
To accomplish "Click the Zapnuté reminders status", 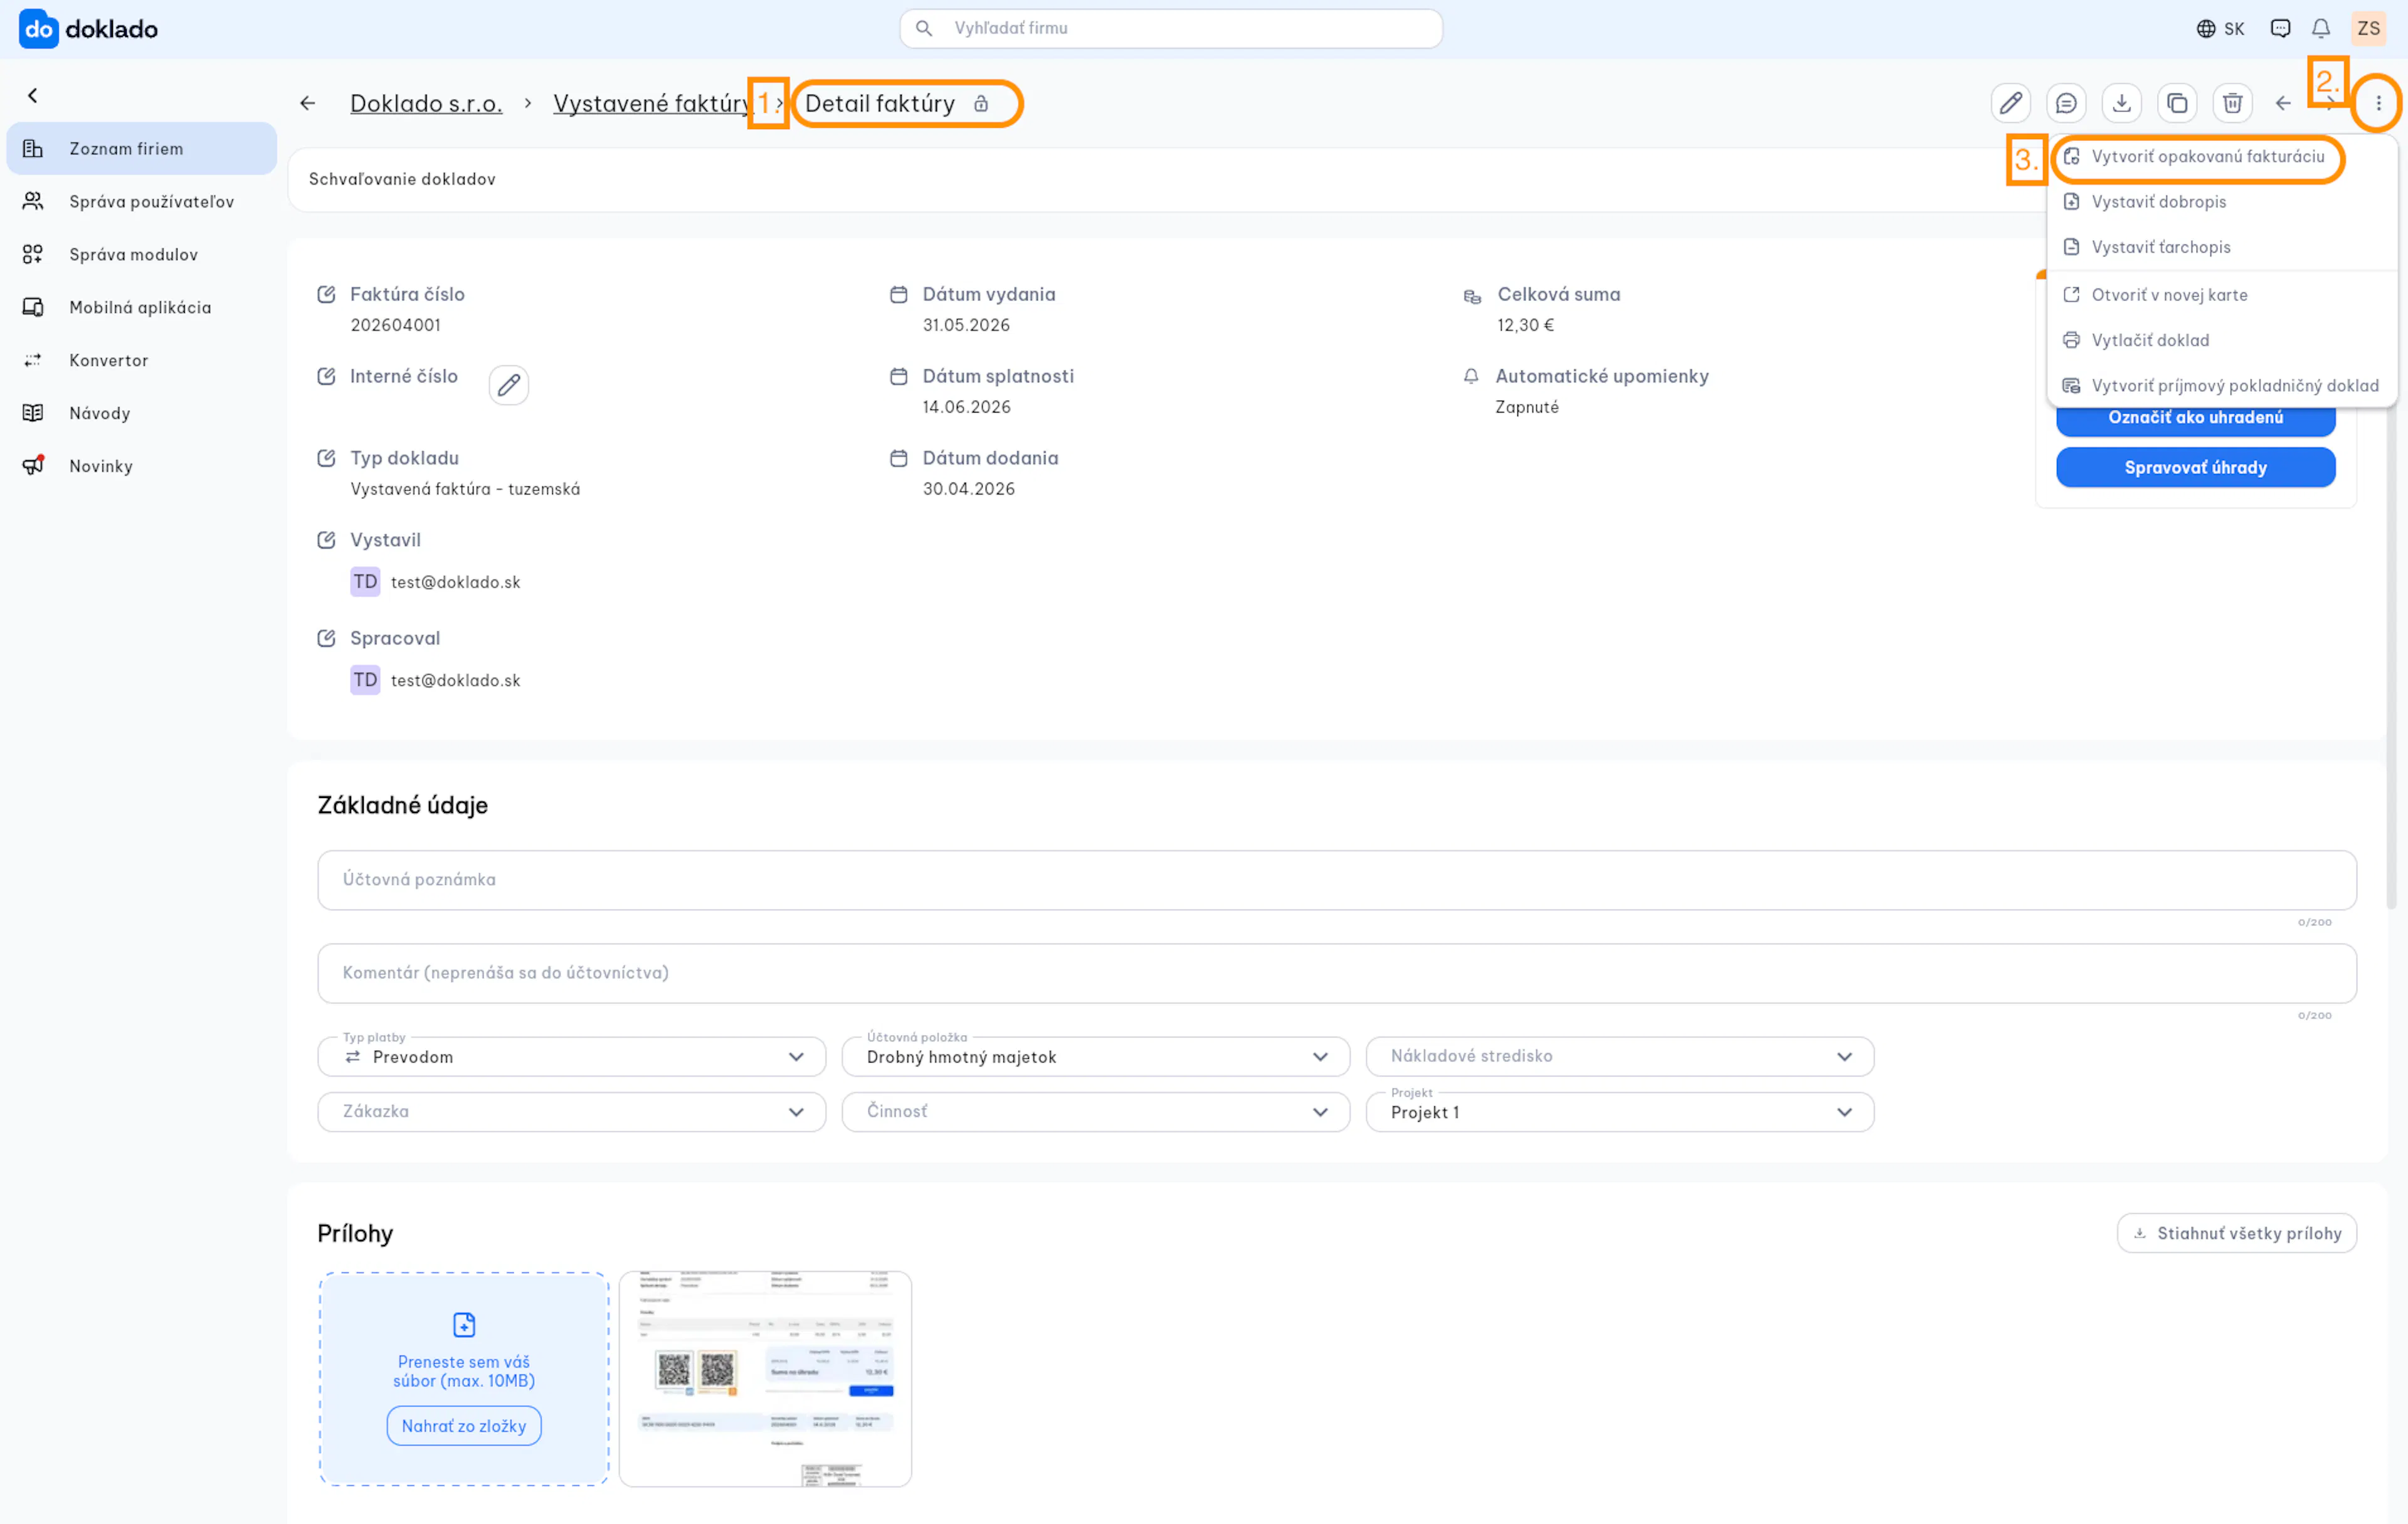I will (1527, 408).
